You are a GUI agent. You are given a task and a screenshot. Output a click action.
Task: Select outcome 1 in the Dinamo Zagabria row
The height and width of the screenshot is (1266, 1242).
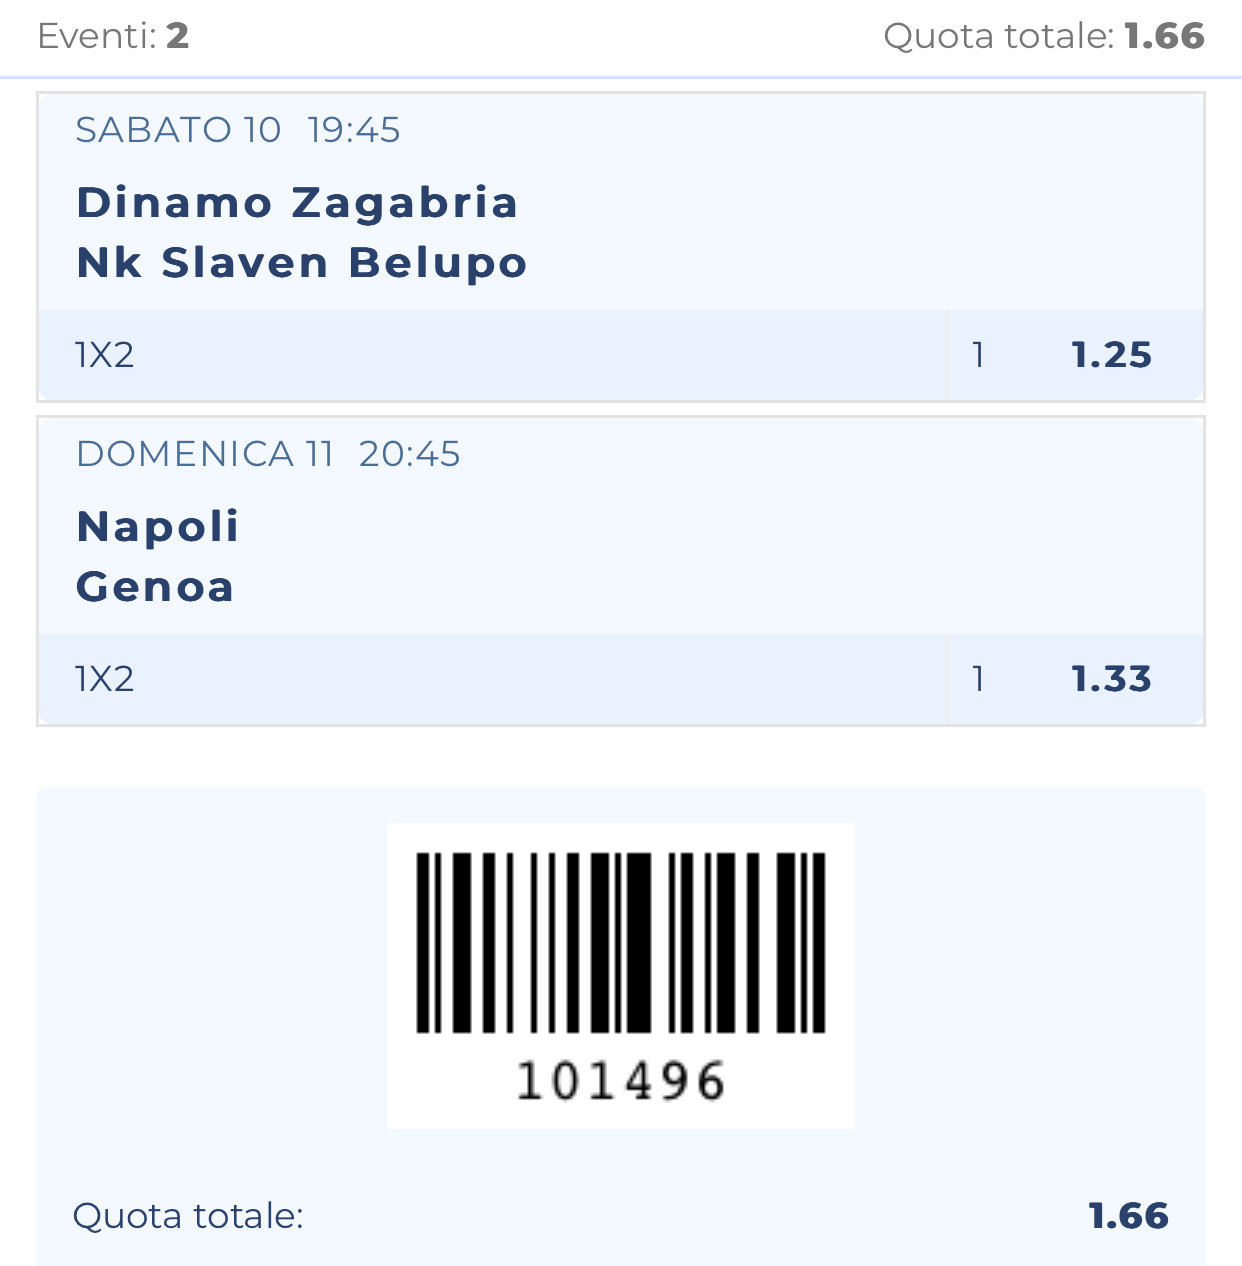pyautogui.click(x=978, y=355)
